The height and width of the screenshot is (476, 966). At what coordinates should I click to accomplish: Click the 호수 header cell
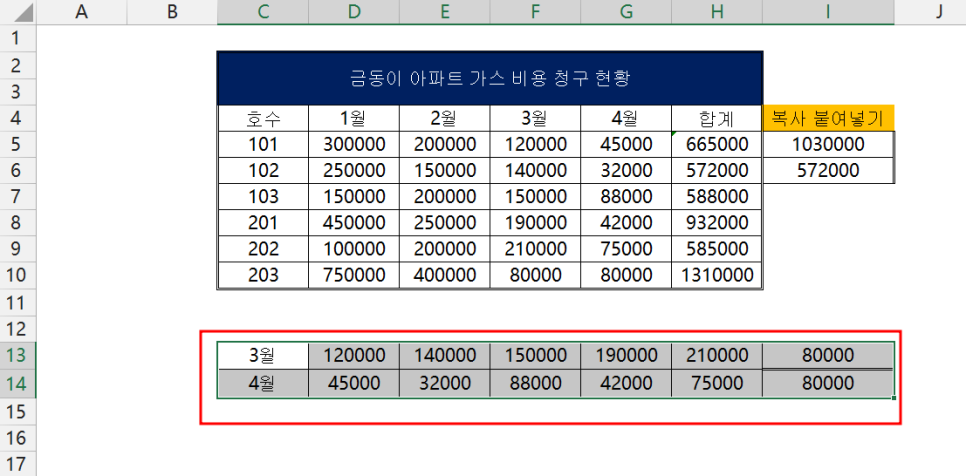pos(263,118)
